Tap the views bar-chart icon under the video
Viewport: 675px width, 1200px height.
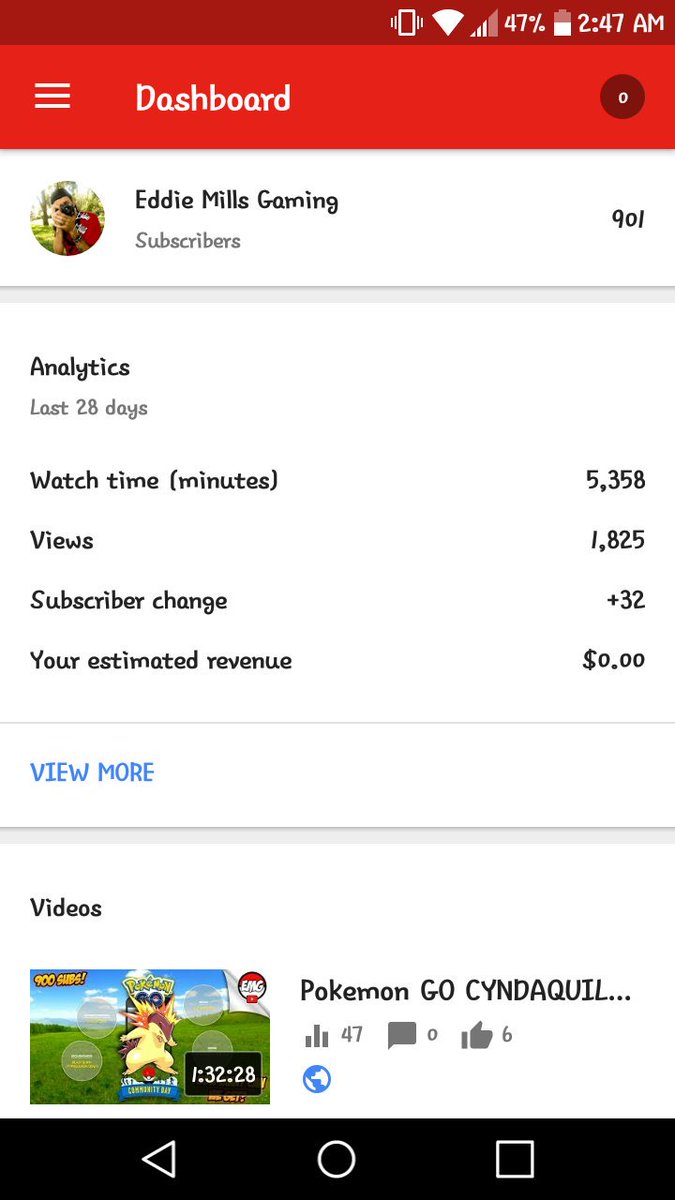coord(316,1035)
